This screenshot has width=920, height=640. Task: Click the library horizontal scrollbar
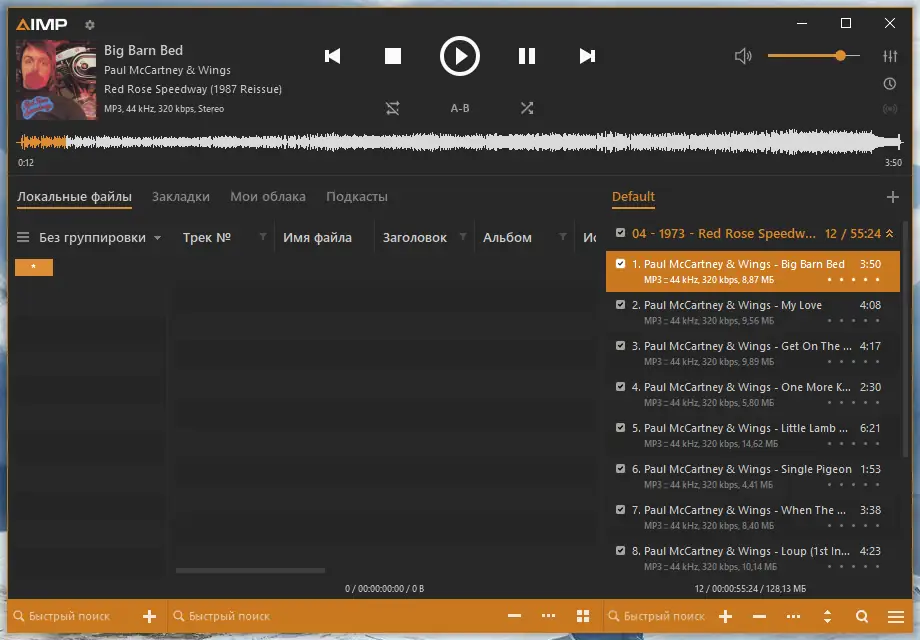[x=251, y=570]
